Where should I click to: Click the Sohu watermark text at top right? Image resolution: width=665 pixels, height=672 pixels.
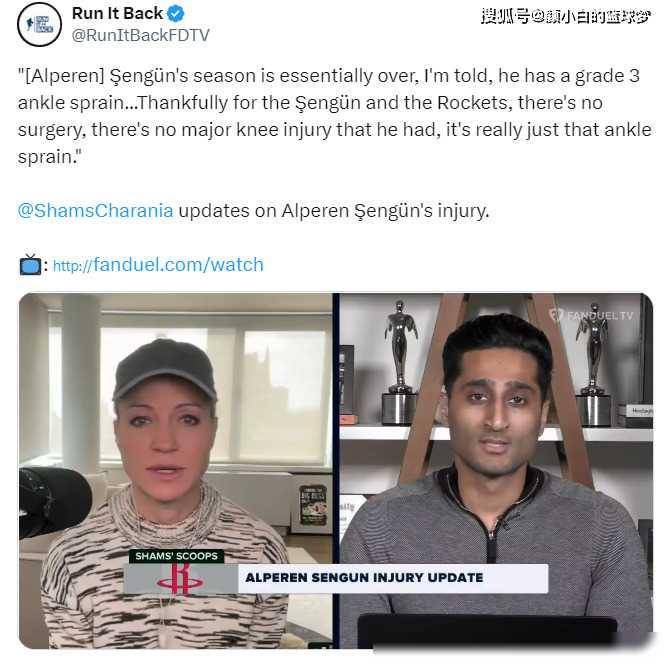tap(566, 16)
